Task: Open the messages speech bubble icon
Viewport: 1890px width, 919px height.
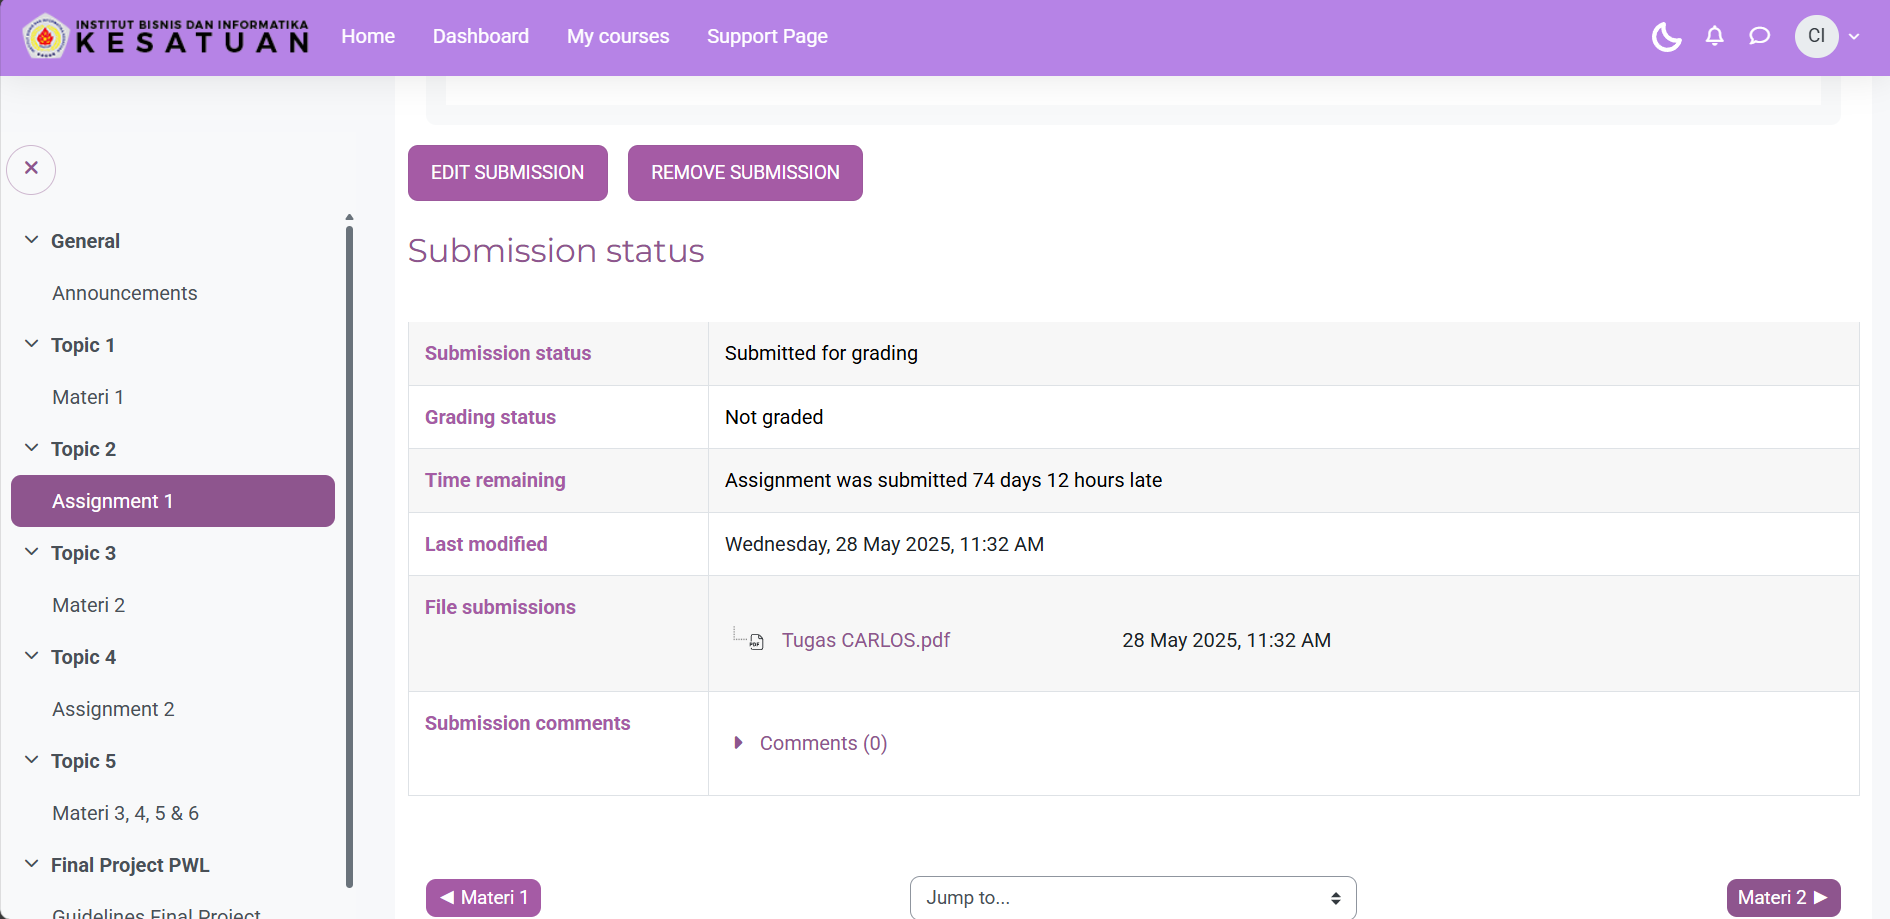Action: [x=1759, y=37]
